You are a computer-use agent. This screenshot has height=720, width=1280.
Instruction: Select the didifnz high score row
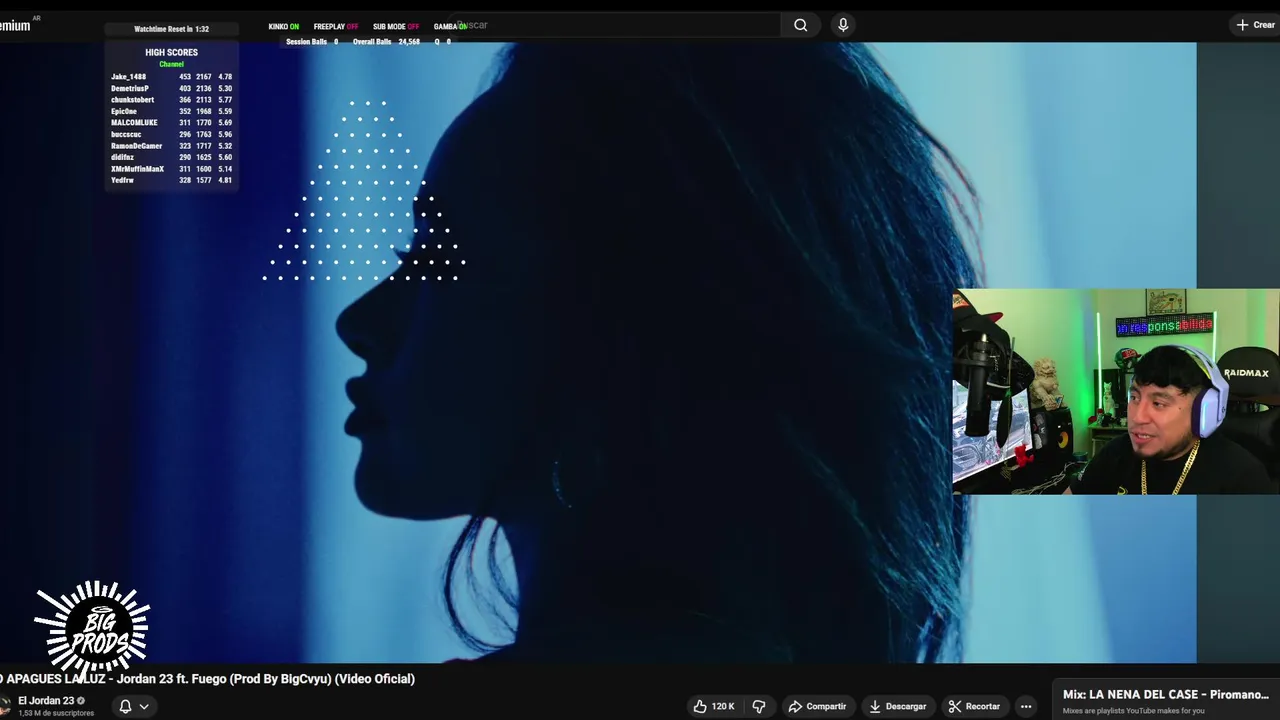point(171,158)
